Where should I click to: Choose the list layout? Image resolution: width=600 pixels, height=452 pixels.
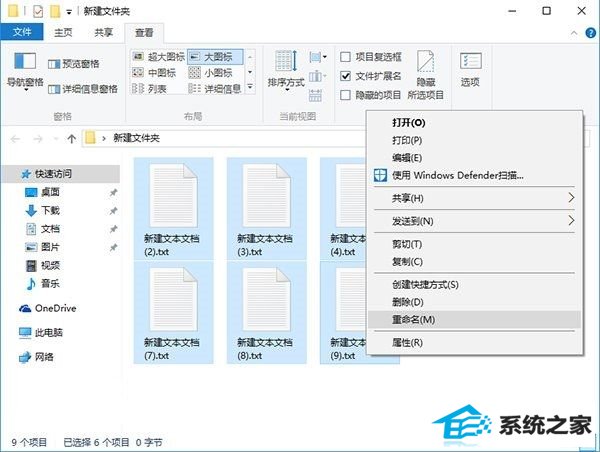(149, 89)
